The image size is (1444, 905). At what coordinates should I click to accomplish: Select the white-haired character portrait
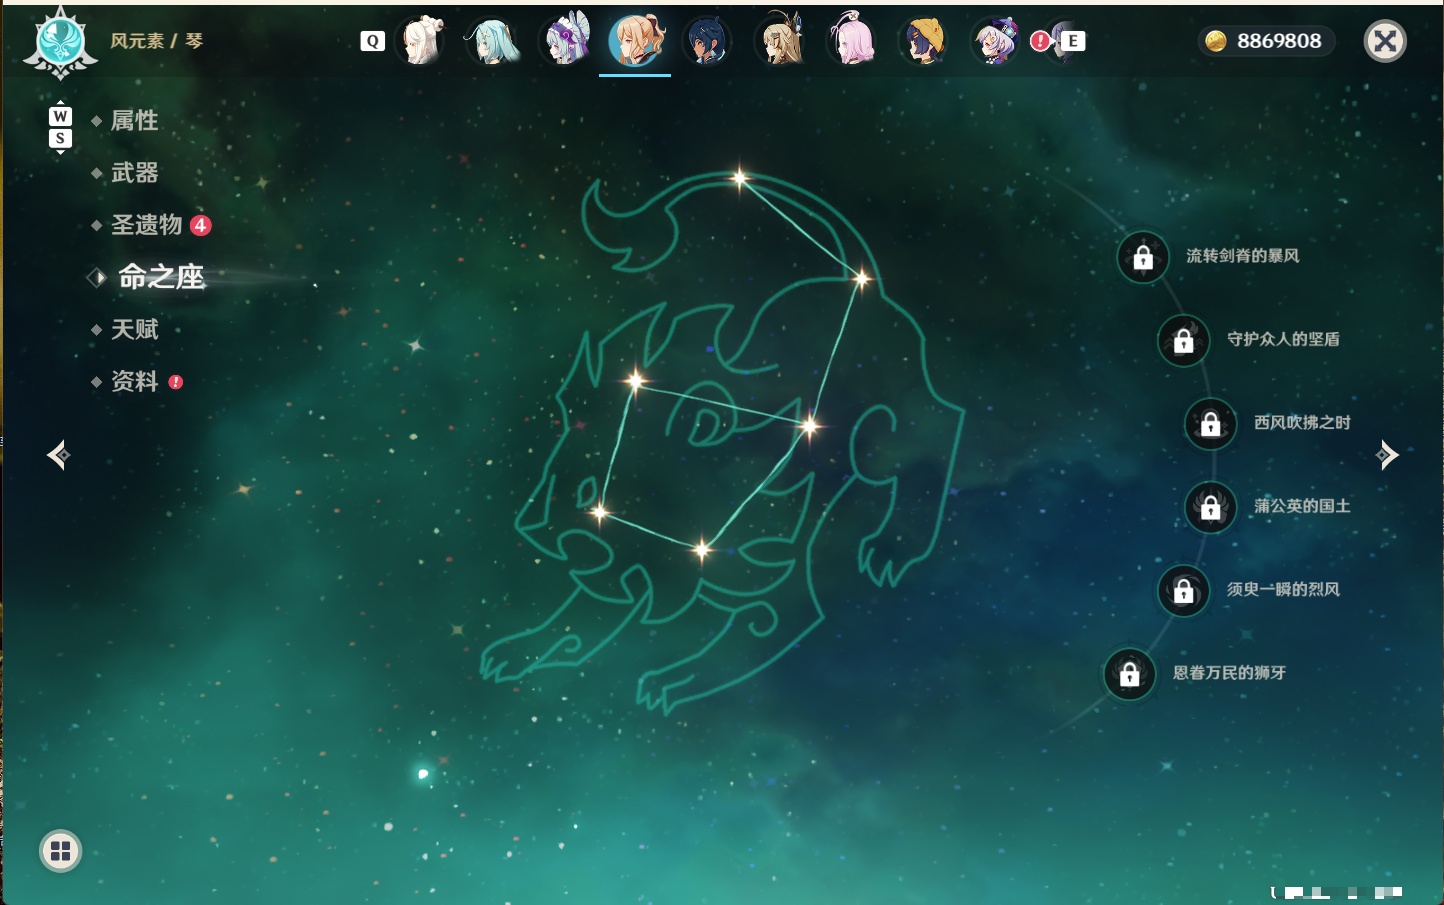coord(421,41)
